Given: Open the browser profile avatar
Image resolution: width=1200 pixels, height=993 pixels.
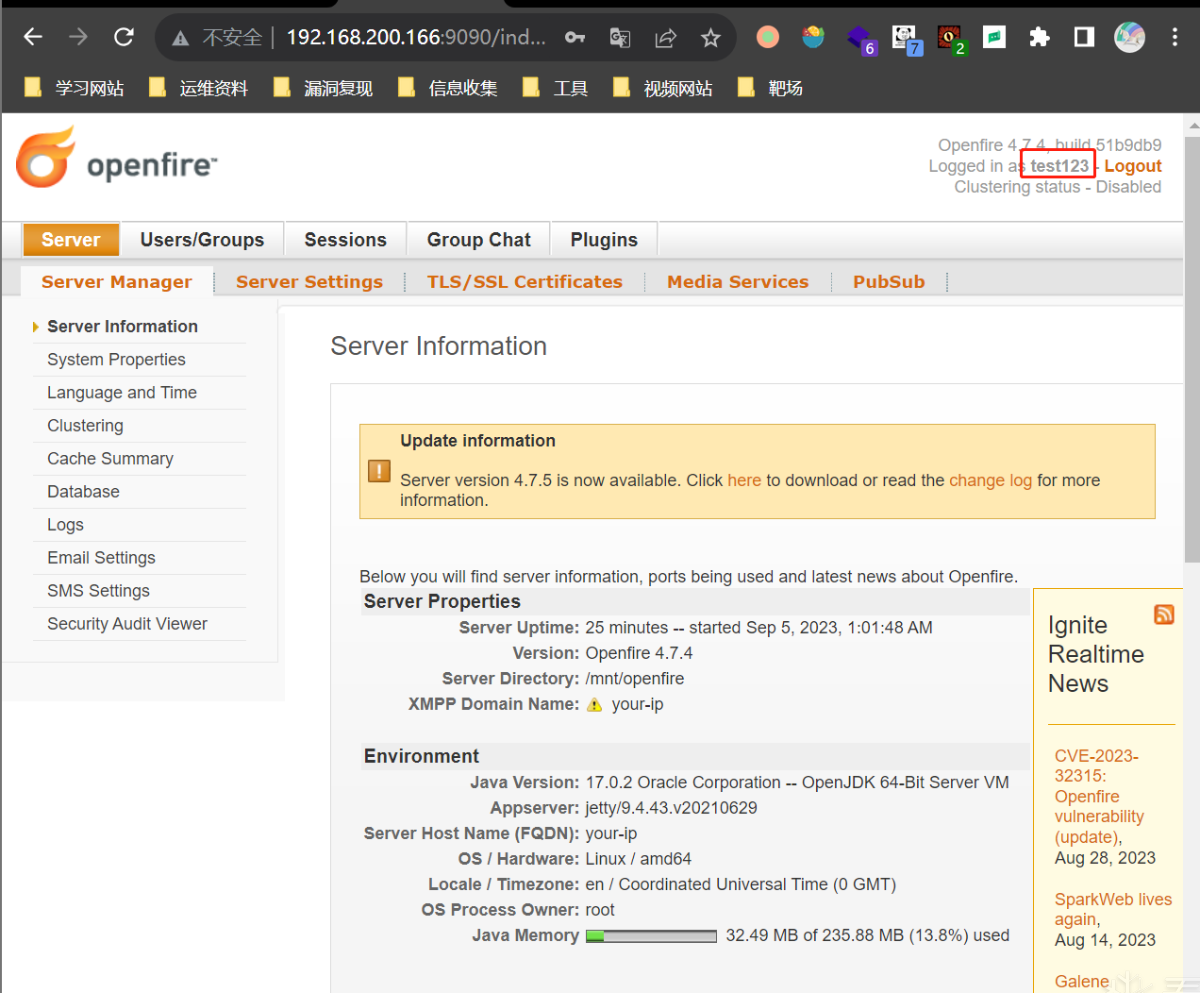Looking at the screenshot, I should click(x=1130, y=38).
